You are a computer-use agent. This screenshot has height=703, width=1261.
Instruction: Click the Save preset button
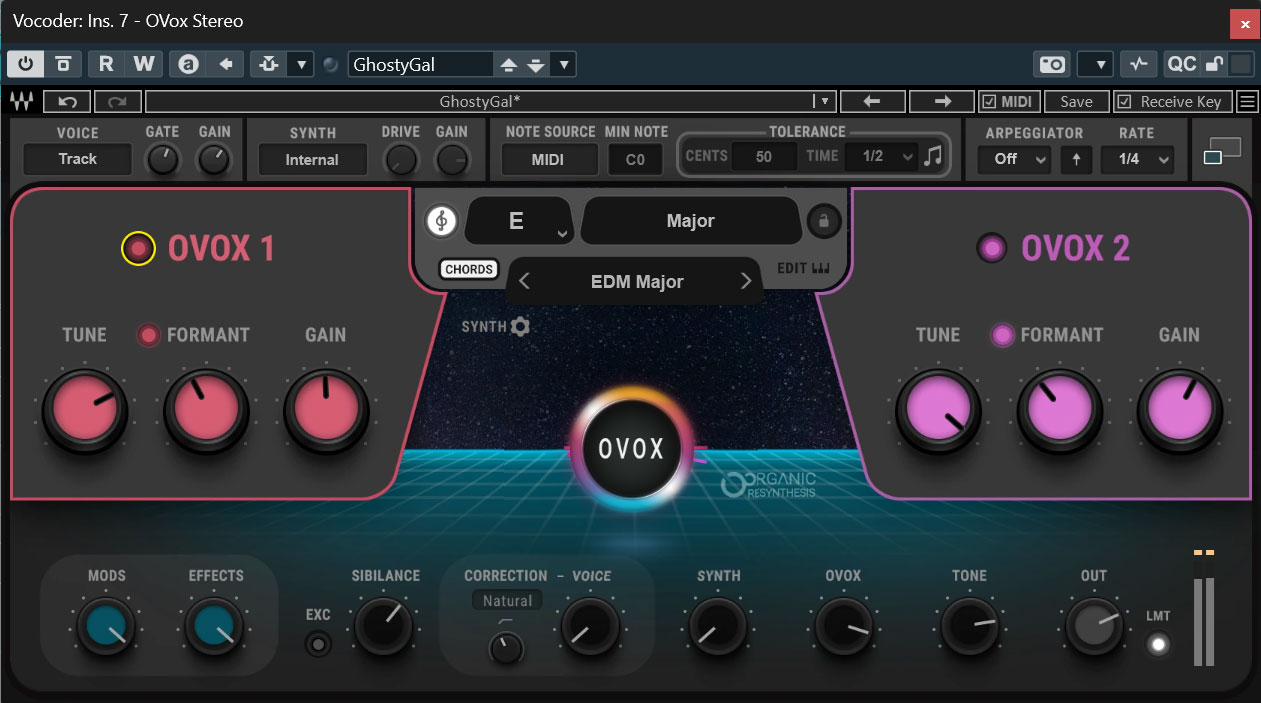(x=1076, y=102)
